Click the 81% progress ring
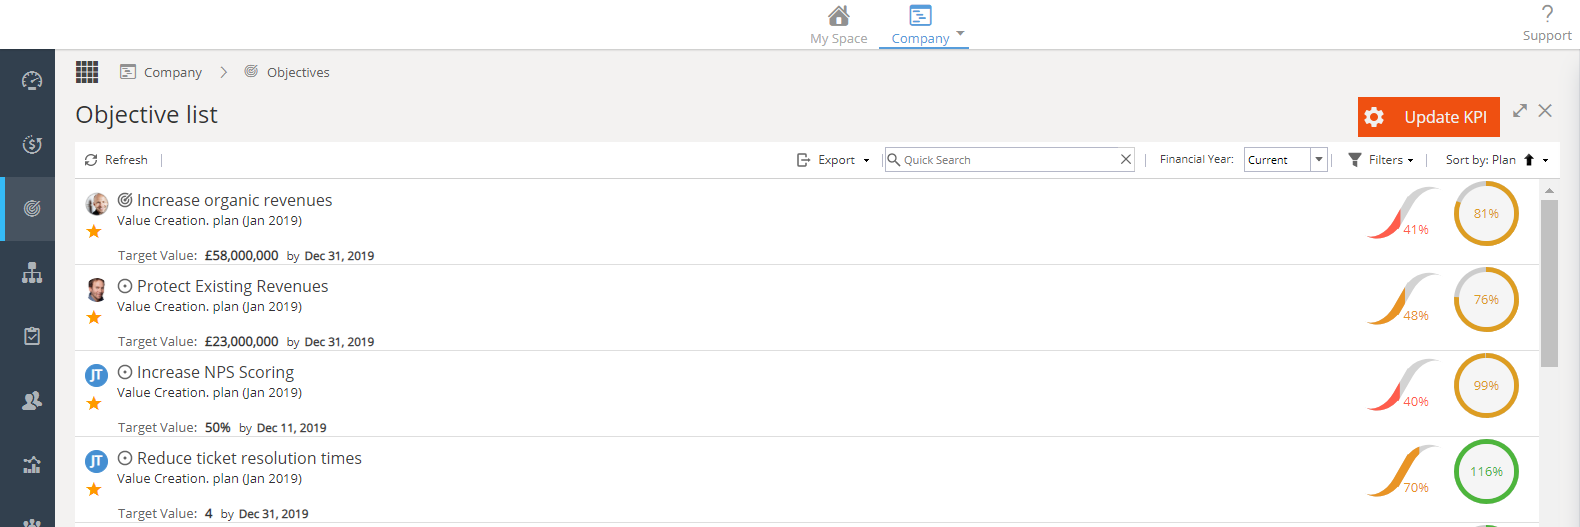This screenshot has width=1580, height=527. [x=1486, y=213]
